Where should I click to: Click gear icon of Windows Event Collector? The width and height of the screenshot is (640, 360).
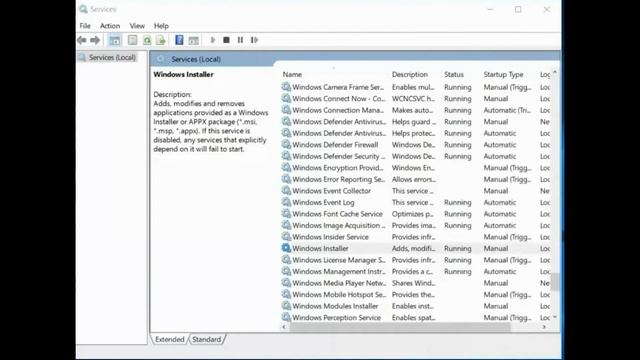point(286,191)
